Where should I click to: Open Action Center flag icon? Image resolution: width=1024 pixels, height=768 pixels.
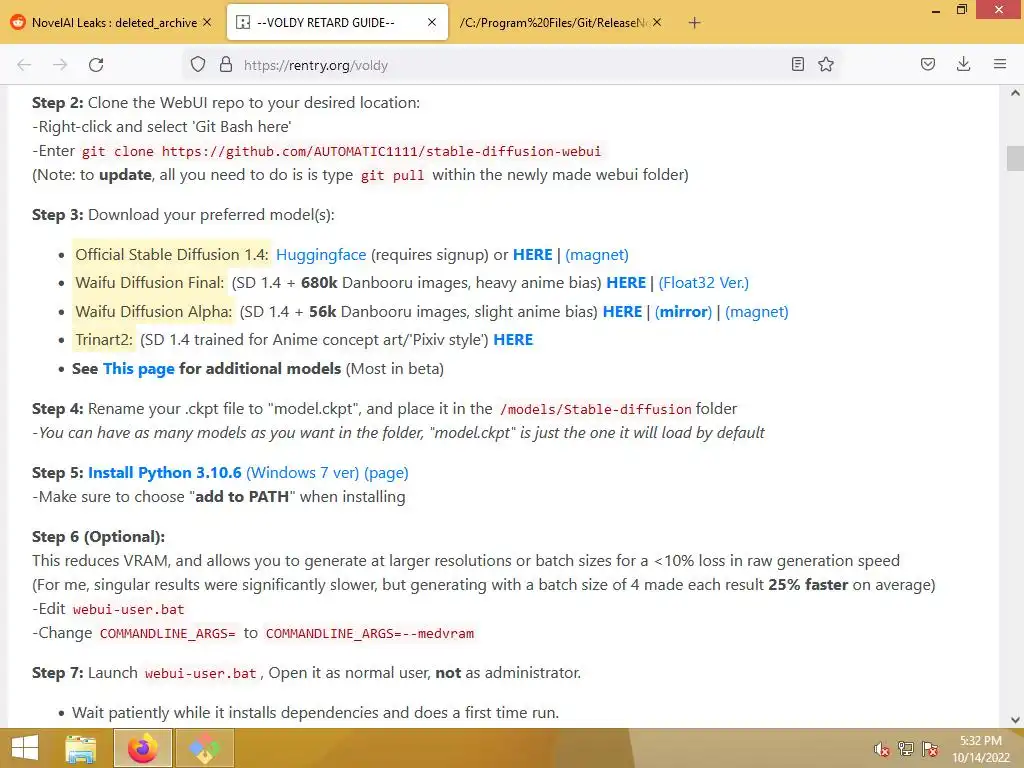coord(930,748)
